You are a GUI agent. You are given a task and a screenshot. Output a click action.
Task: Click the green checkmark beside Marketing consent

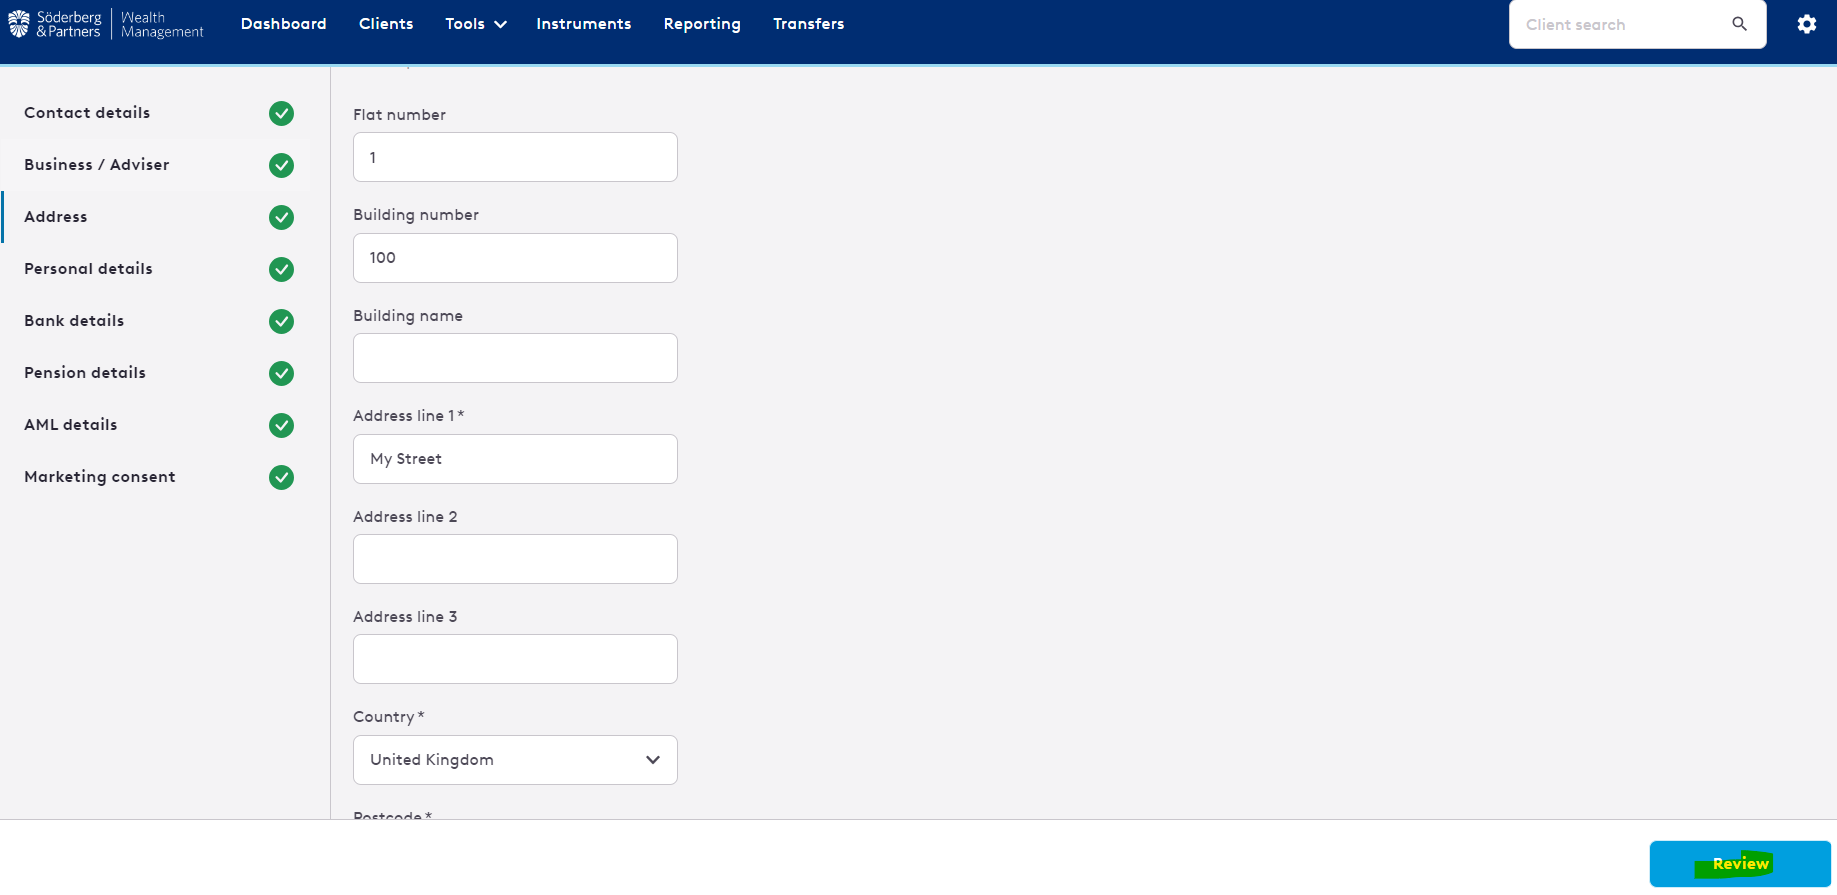(x=281, y=477)
